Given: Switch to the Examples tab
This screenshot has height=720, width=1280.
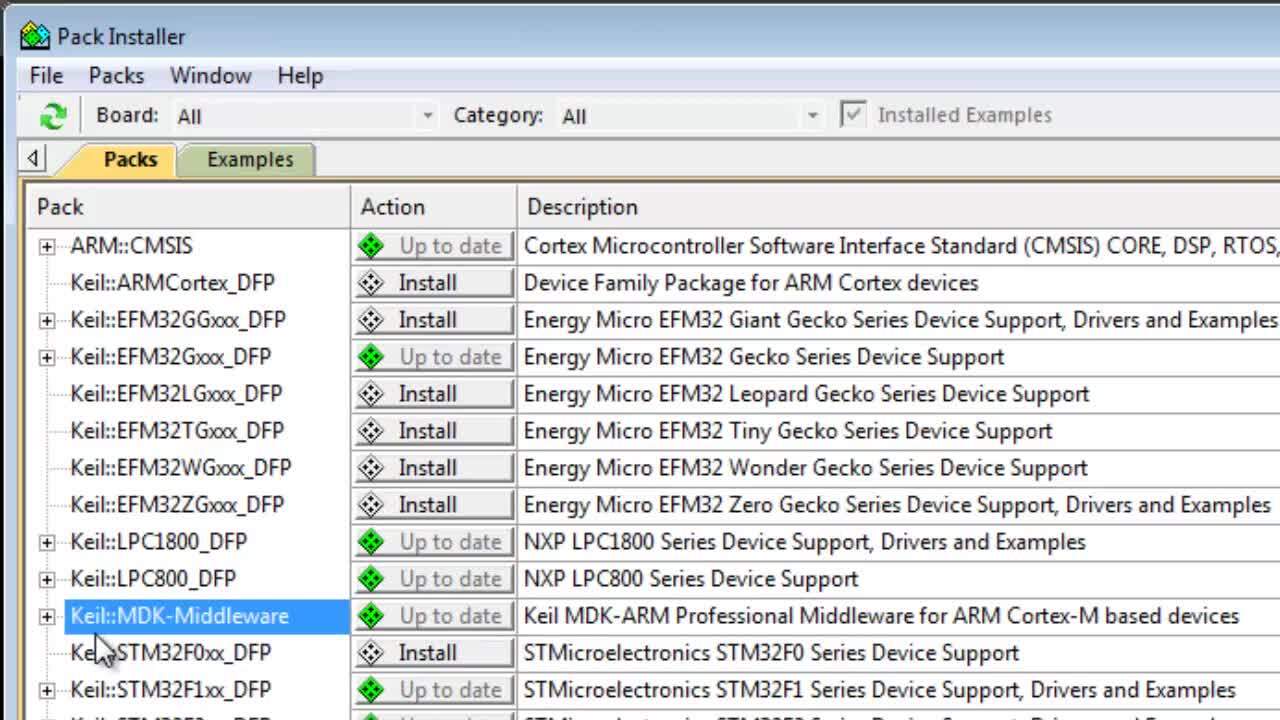Looking at the screenshot, I should (x=250, y=159).
